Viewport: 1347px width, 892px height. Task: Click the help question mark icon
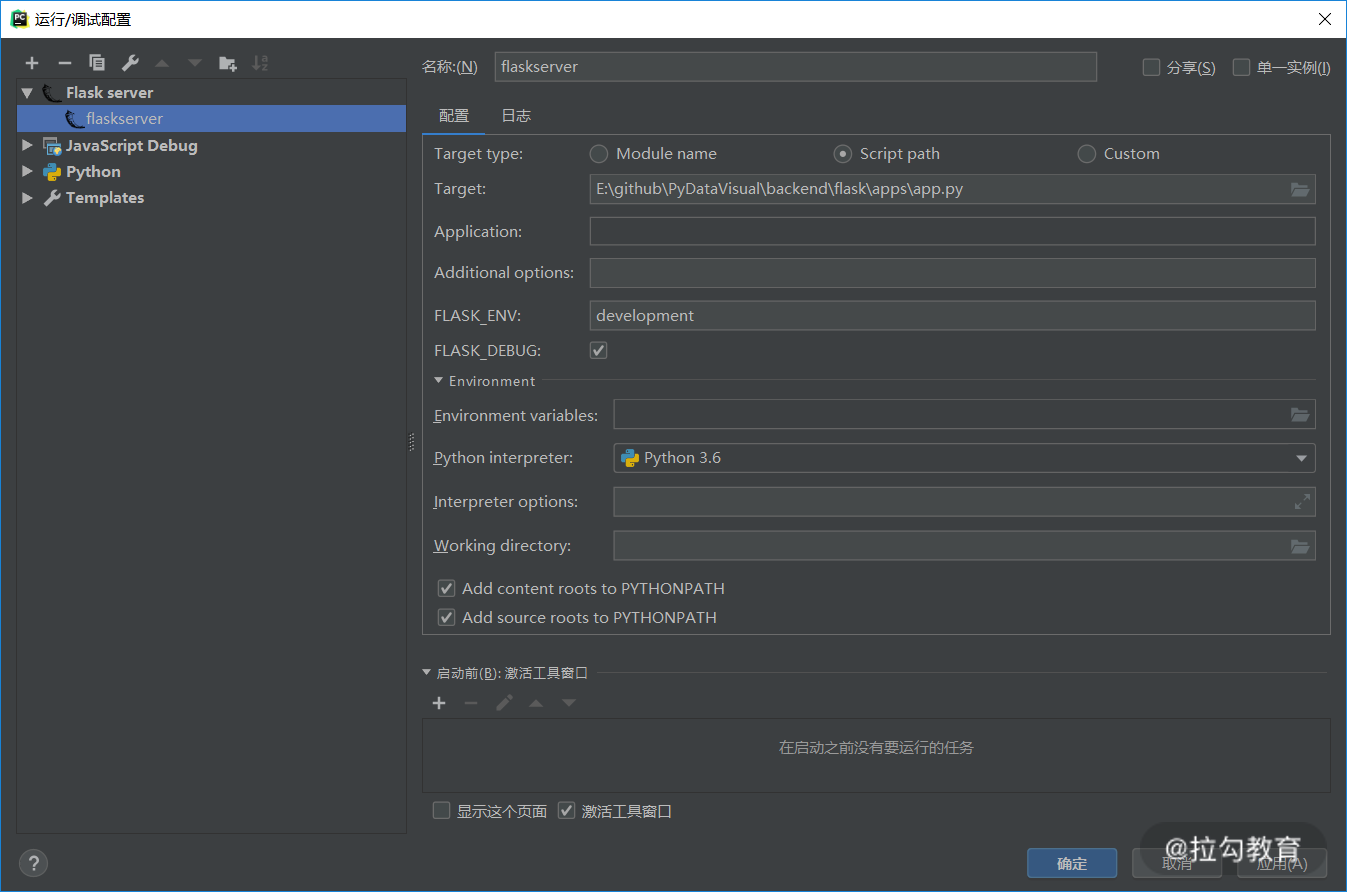[x=33, y=863]
